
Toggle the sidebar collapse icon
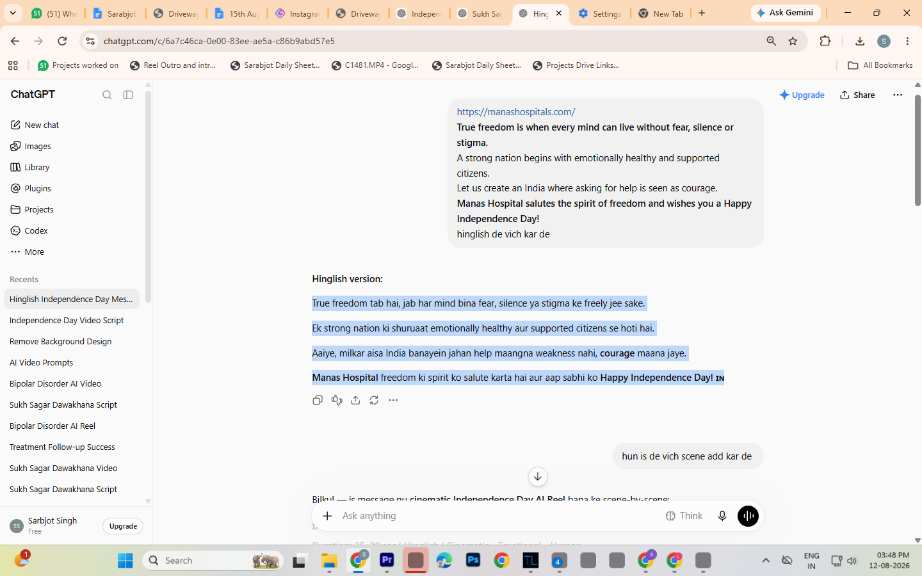pyautogui.click(x=128, y=95)
